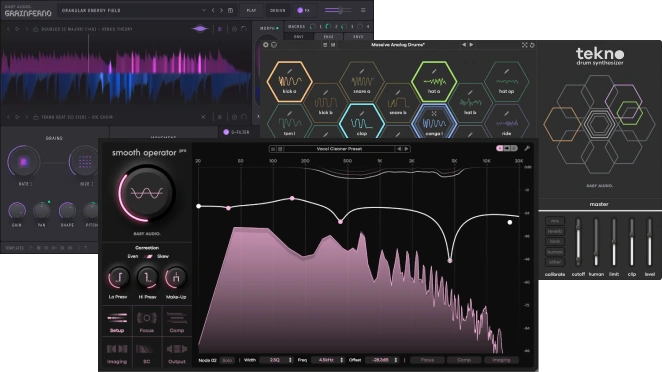Select the clap hexagon pad in Tekno
662x372 pixels.
(362, 122)
